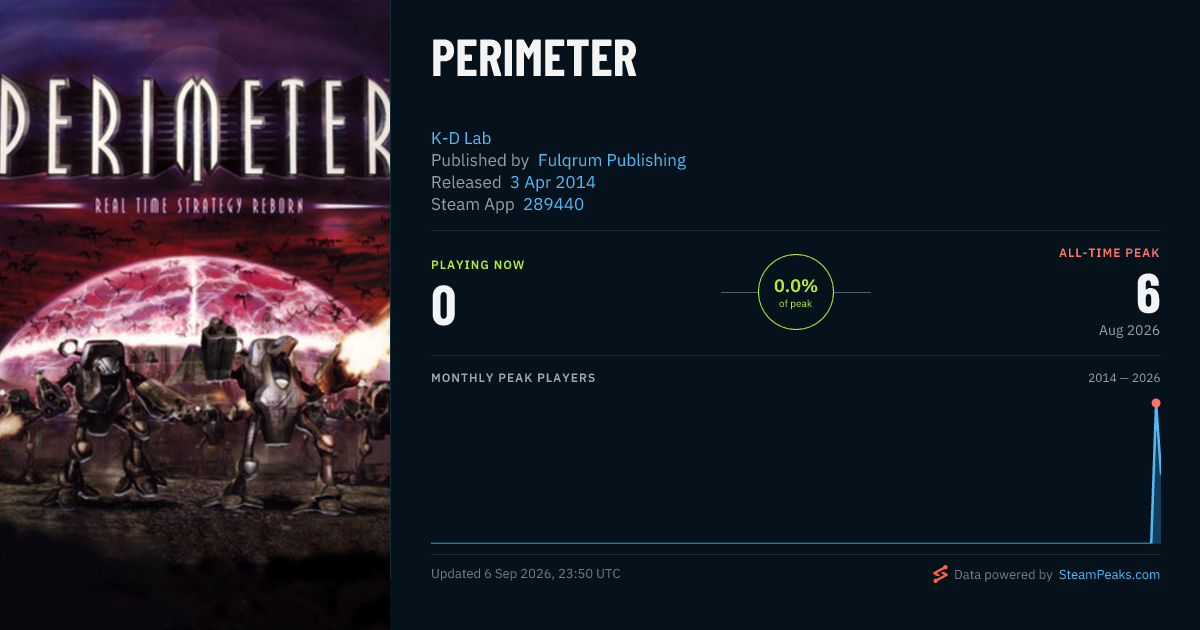The width and height of the screenshot is (1200, 630).
Task: Select the 3 Apr 2014 release date
Action: (x=553, y=182)
